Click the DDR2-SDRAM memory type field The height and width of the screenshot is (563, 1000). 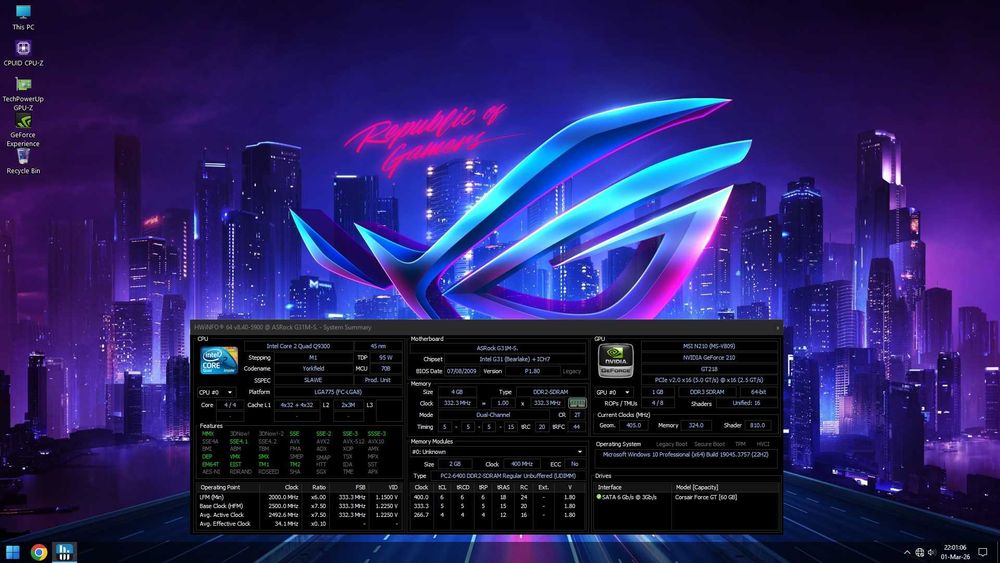click(x=550, y=392)
